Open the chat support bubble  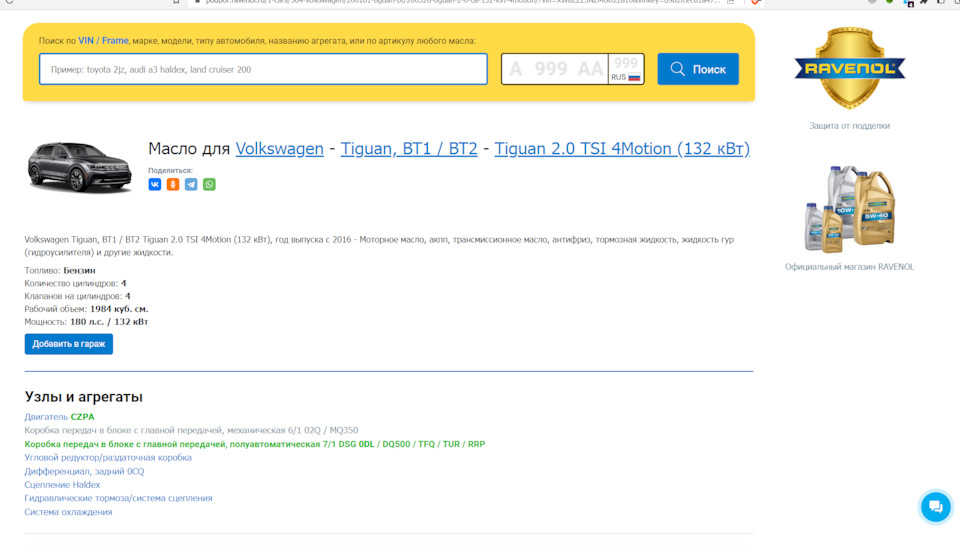click(x=936, y=507)
